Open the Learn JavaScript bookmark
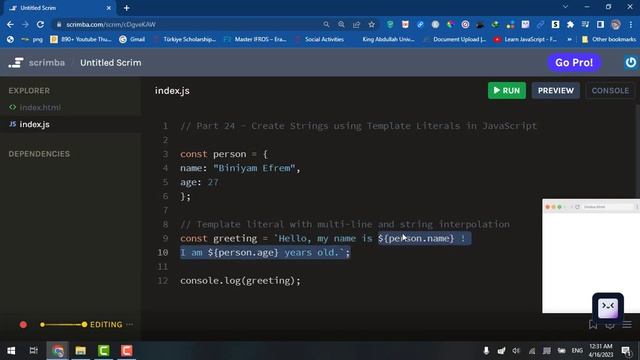This screenshot has width=640, height=360. point(526,39)
